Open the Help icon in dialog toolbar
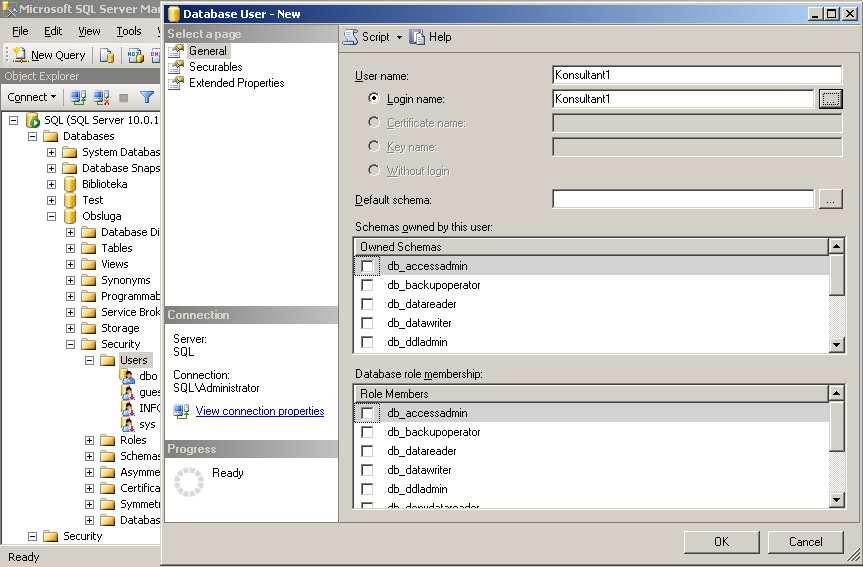The height and width of the screenshot is (567, 863). pyautogui.click(x=417, y=37)
